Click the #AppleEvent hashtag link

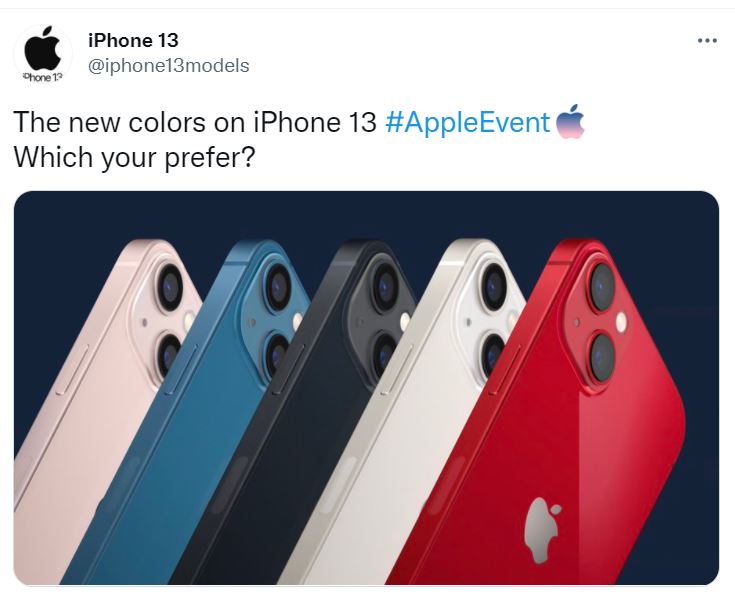[x=467, y=122]
